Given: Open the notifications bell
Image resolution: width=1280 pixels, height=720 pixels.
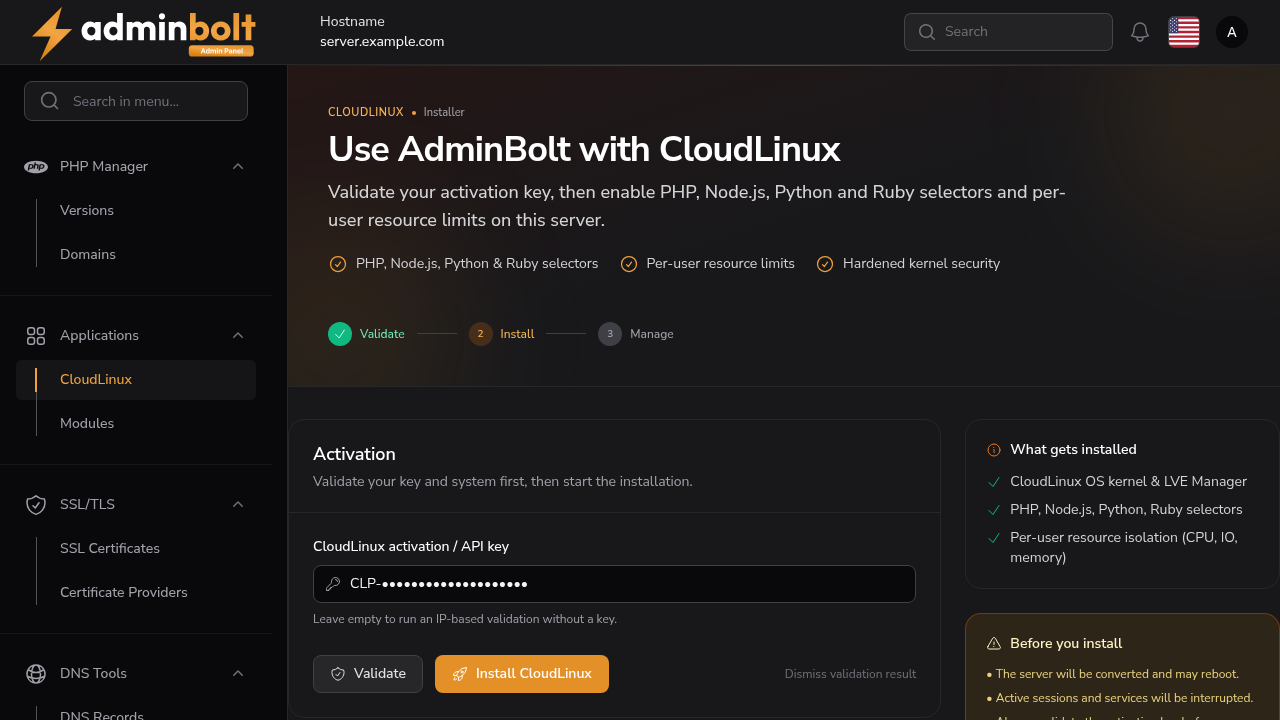Looking at the screenshot, I should point(1140,32).
